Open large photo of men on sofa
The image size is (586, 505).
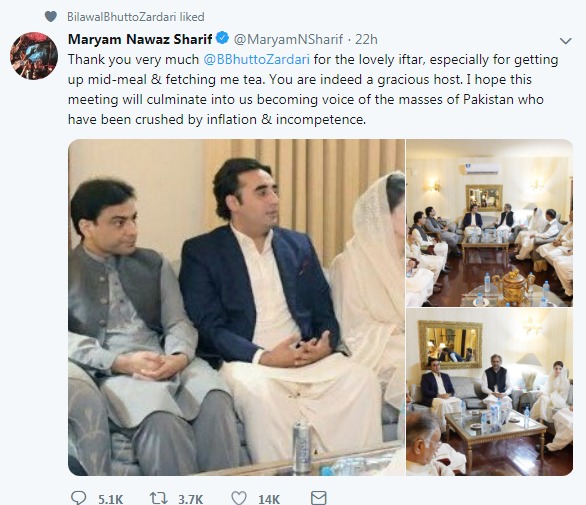[236, 307]
